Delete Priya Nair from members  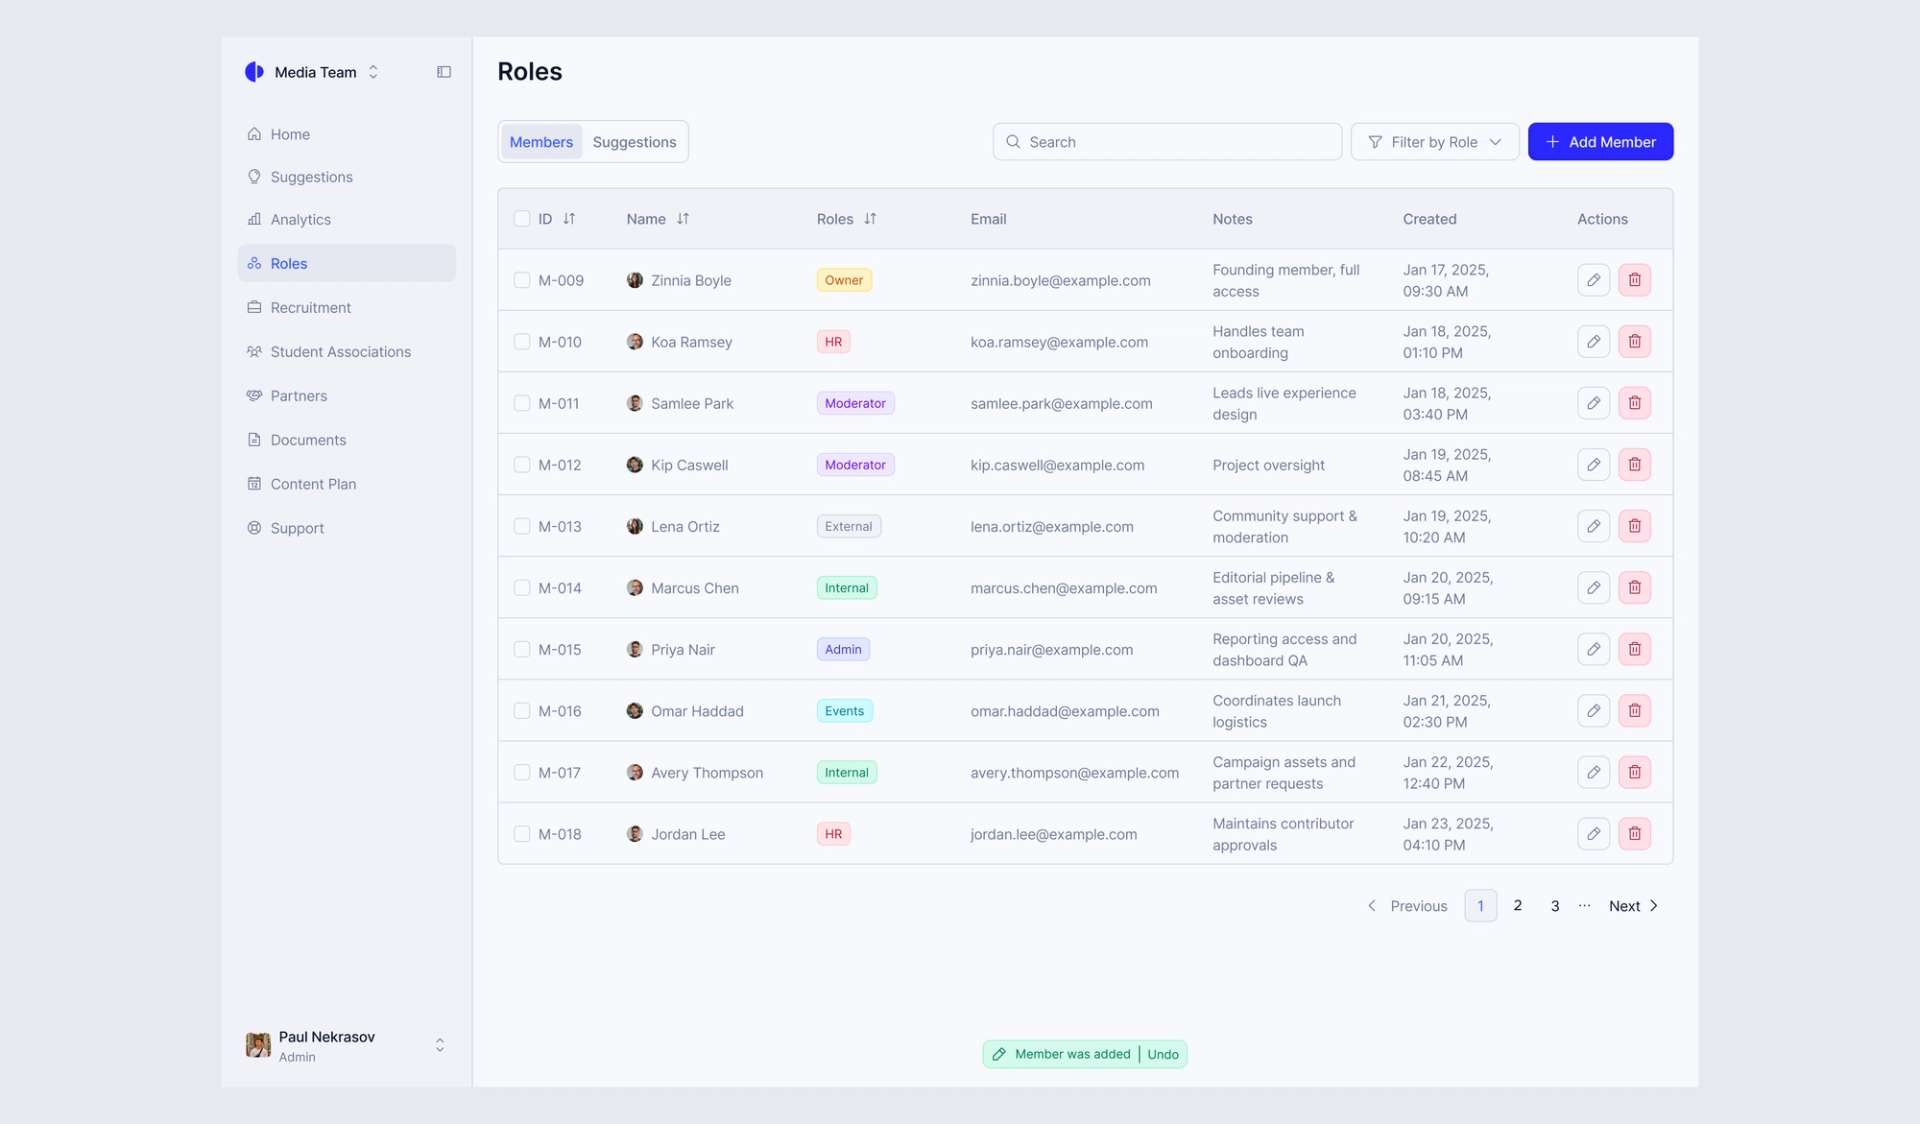pyautogui.click(x=1634, y=649)
